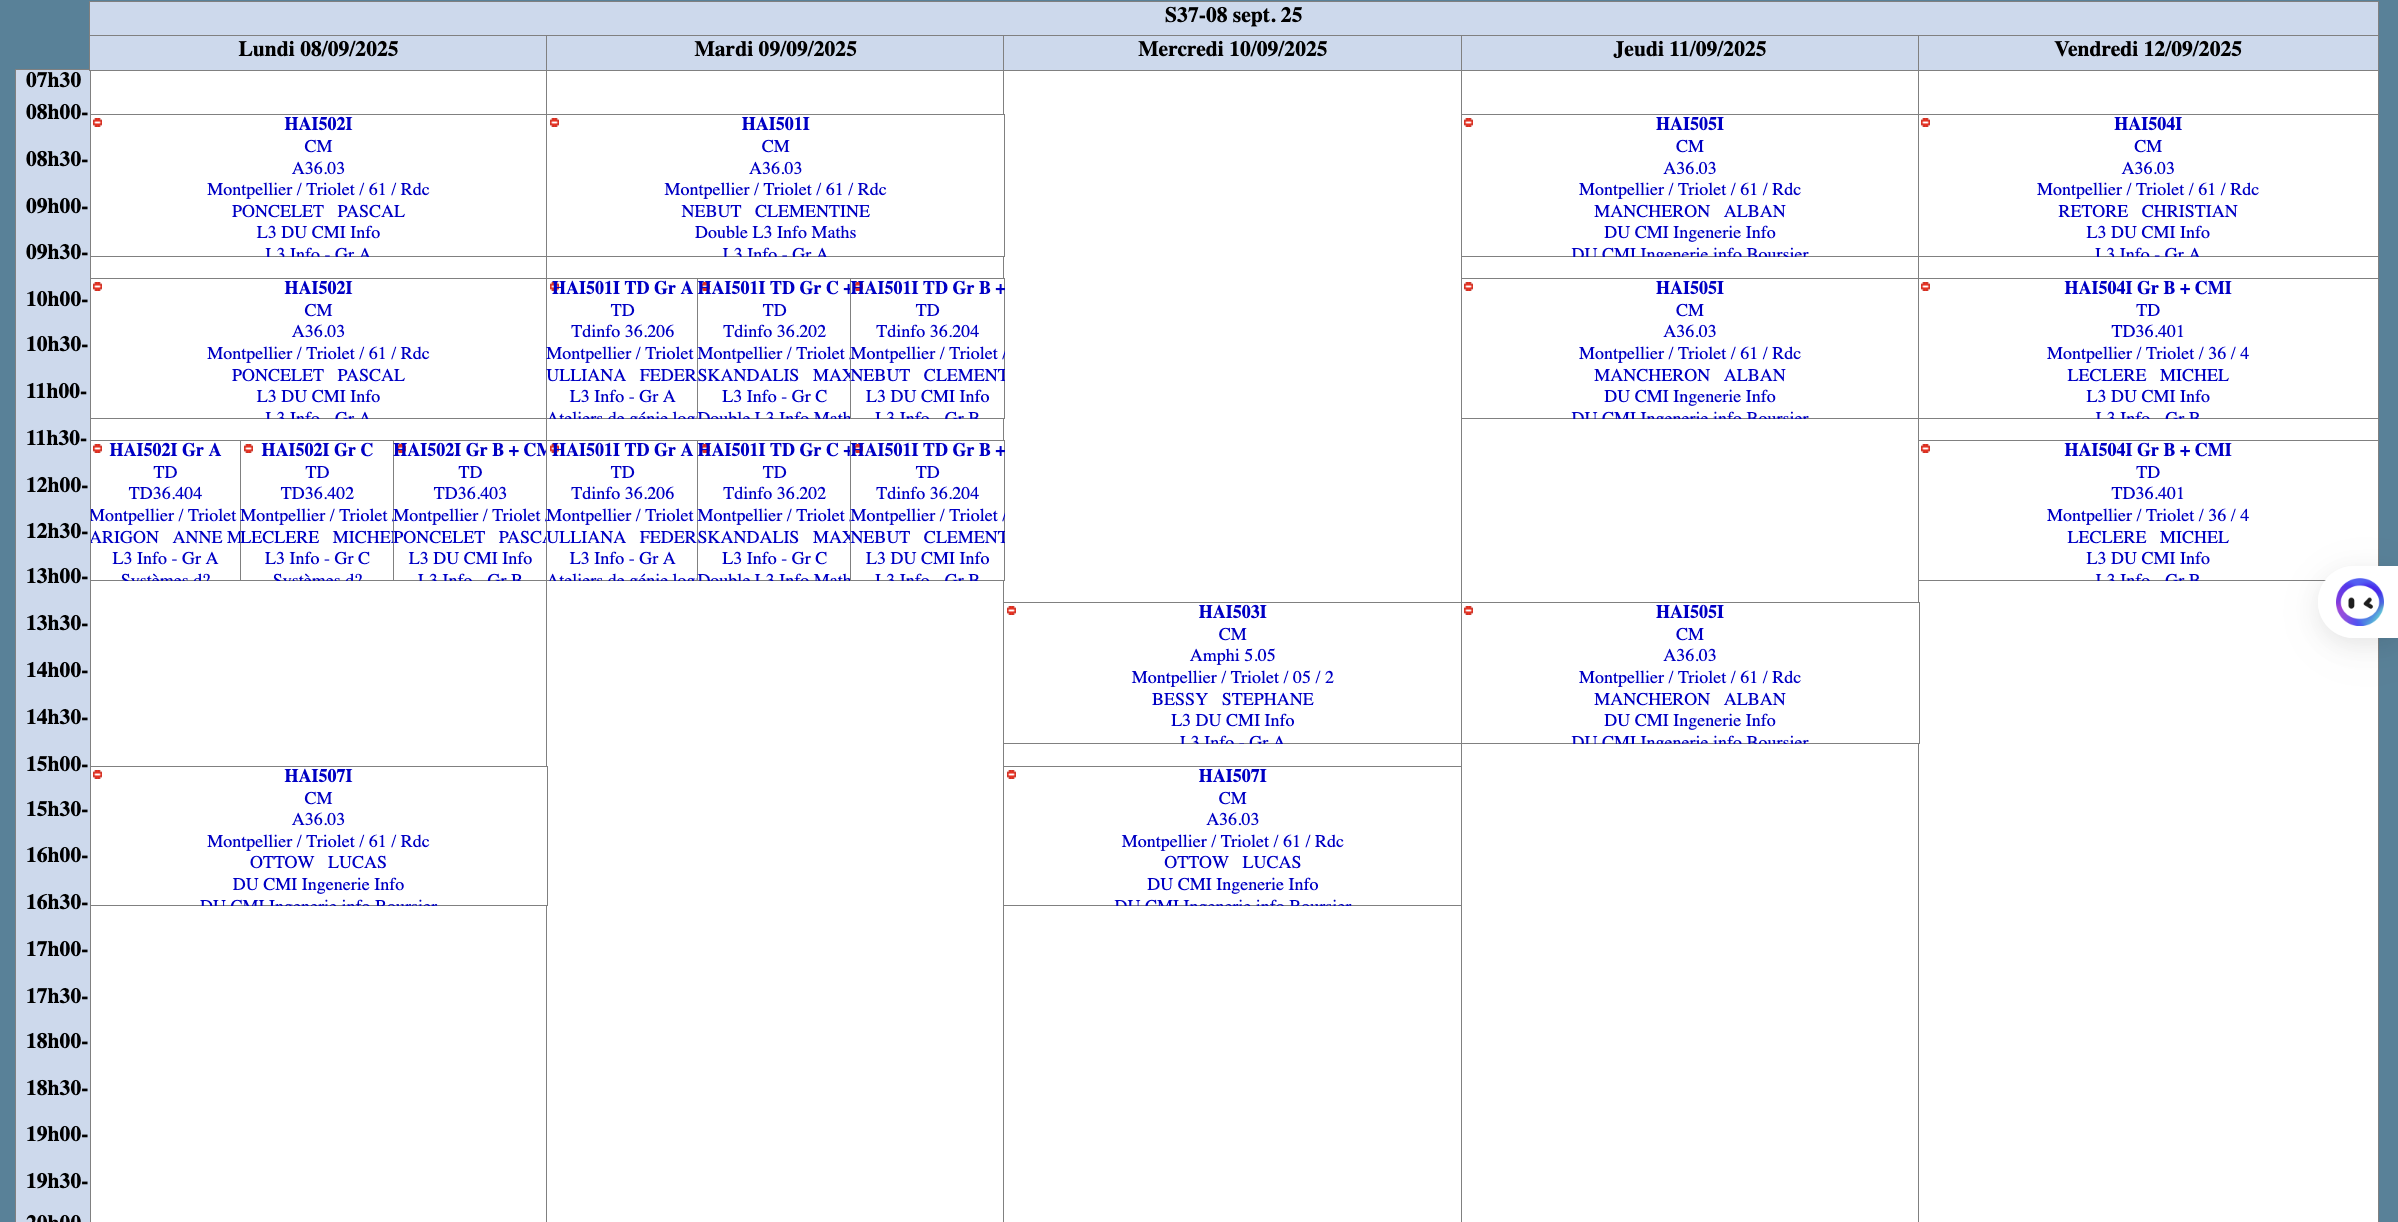Viewport: 2398px width, 1222px height.
Task: Click the 13h30 time label
Action: tap(55, 624)
